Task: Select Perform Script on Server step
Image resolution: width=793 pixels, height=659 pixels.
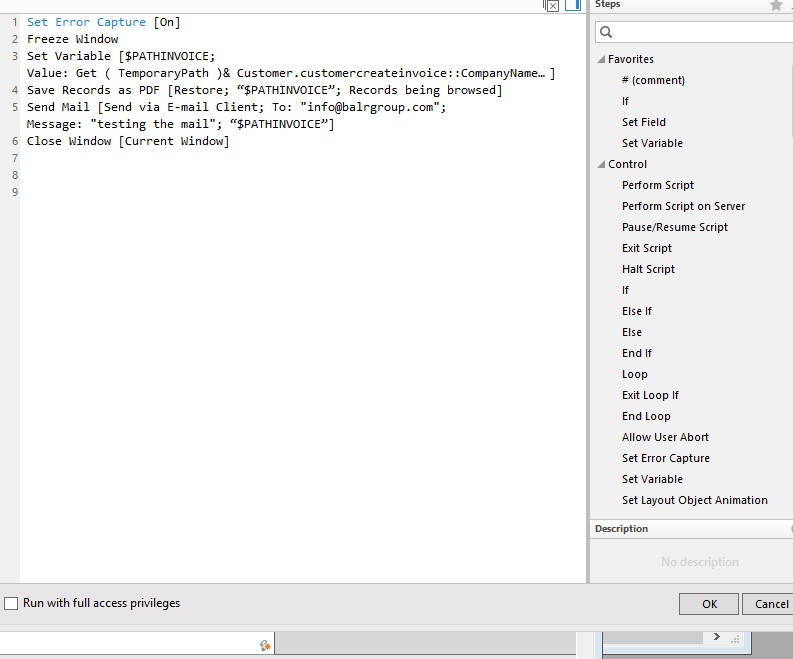Action: tap(683, 206)
